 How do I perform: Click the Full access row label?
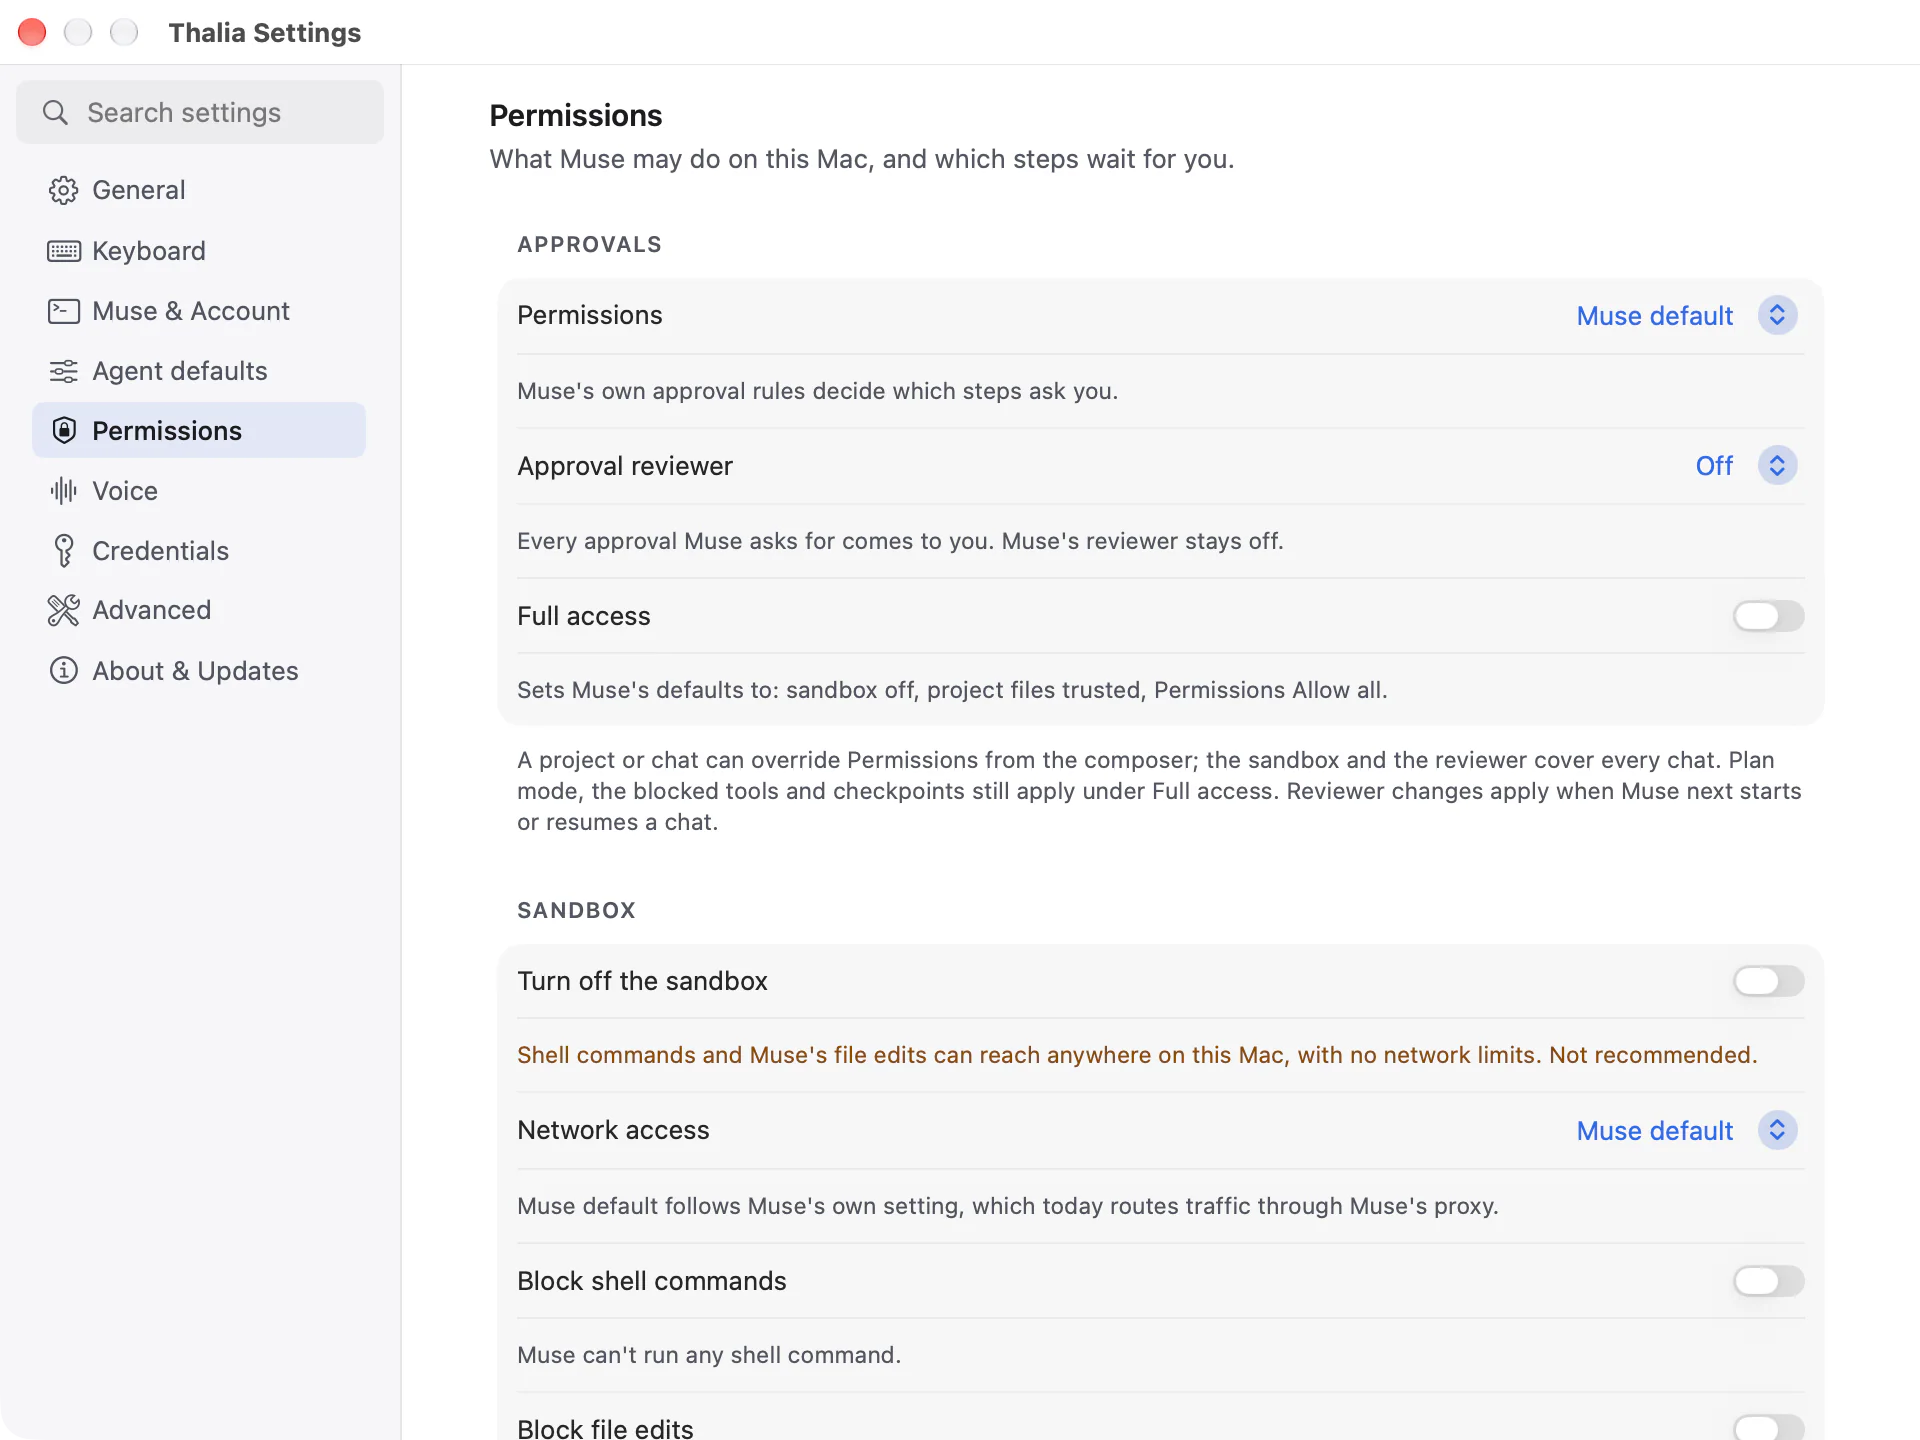click(x=584, y=616)
